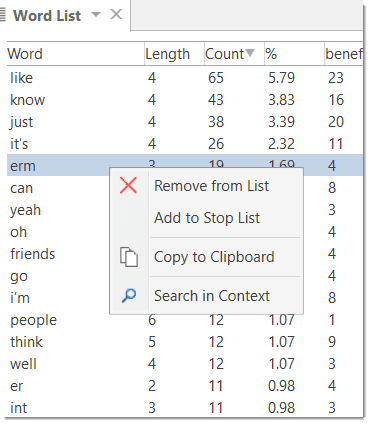Toggle the Count sort direction arrow
Image resolution: width=370 pixels, height=424 pixels.
pyautogui.click(x=250, y=53)
